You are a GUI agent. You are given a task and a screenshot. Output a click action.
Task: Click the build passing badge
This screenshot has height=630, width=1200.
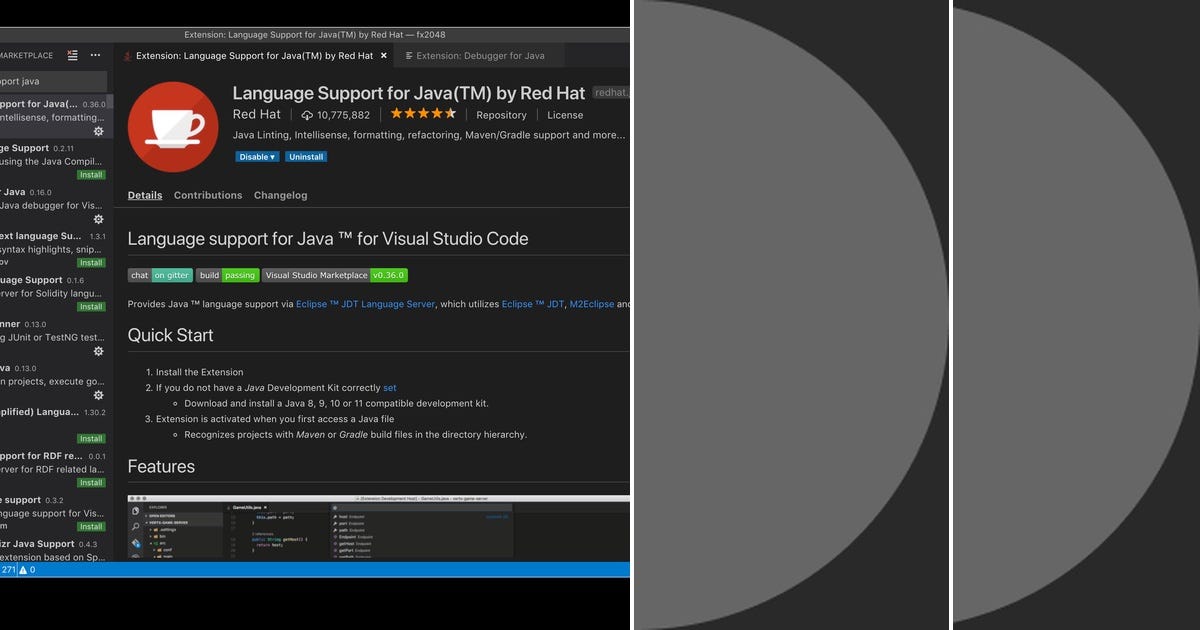coord(227,275)
